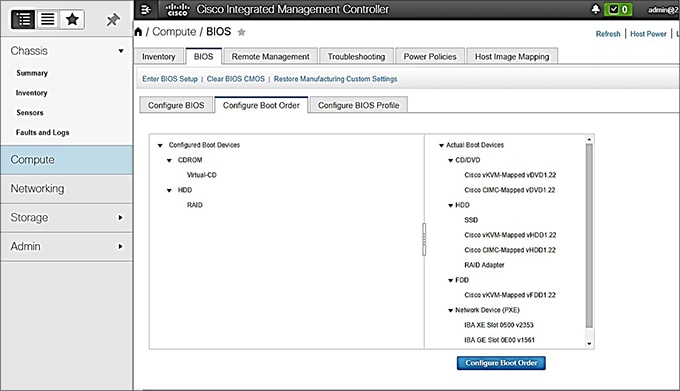Switch to the list view icon
Viewport: 680px width, 391px height.
tap(47, 20)
